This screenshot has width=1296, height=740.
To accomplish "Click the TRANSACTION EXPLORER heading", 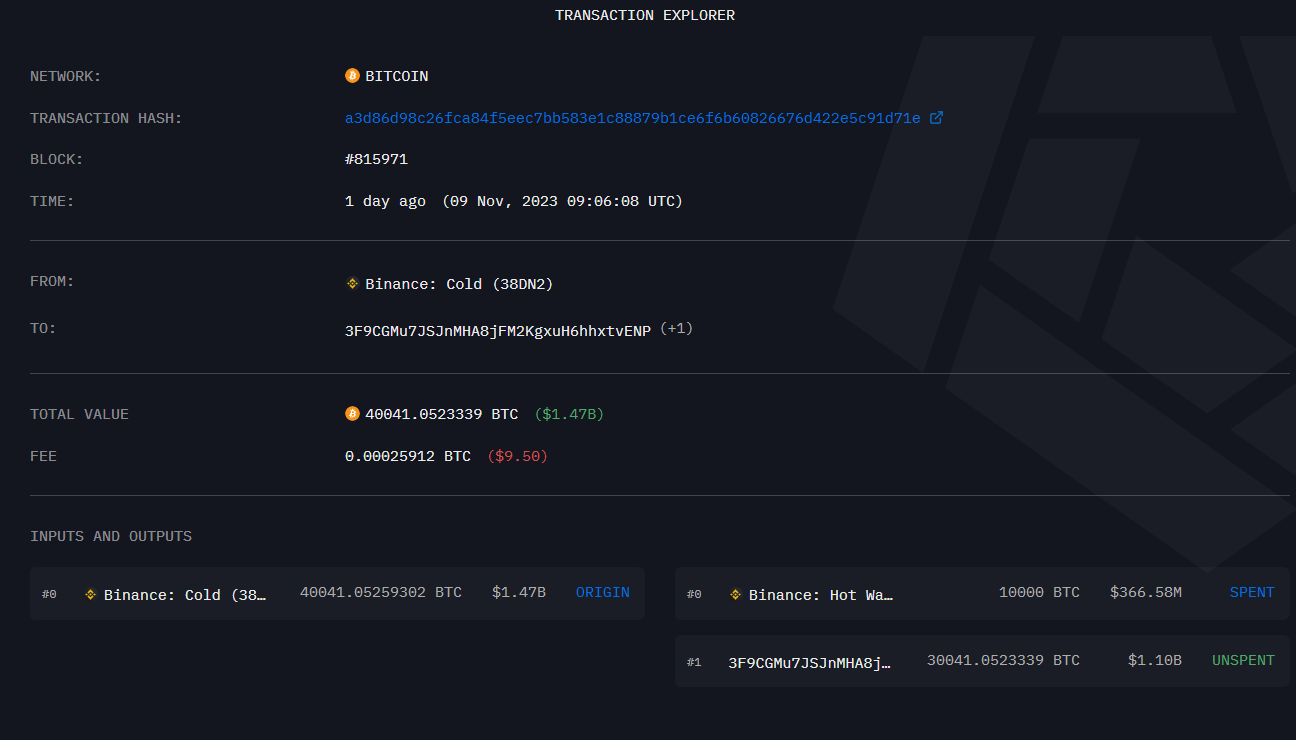I will pos(645,15).
